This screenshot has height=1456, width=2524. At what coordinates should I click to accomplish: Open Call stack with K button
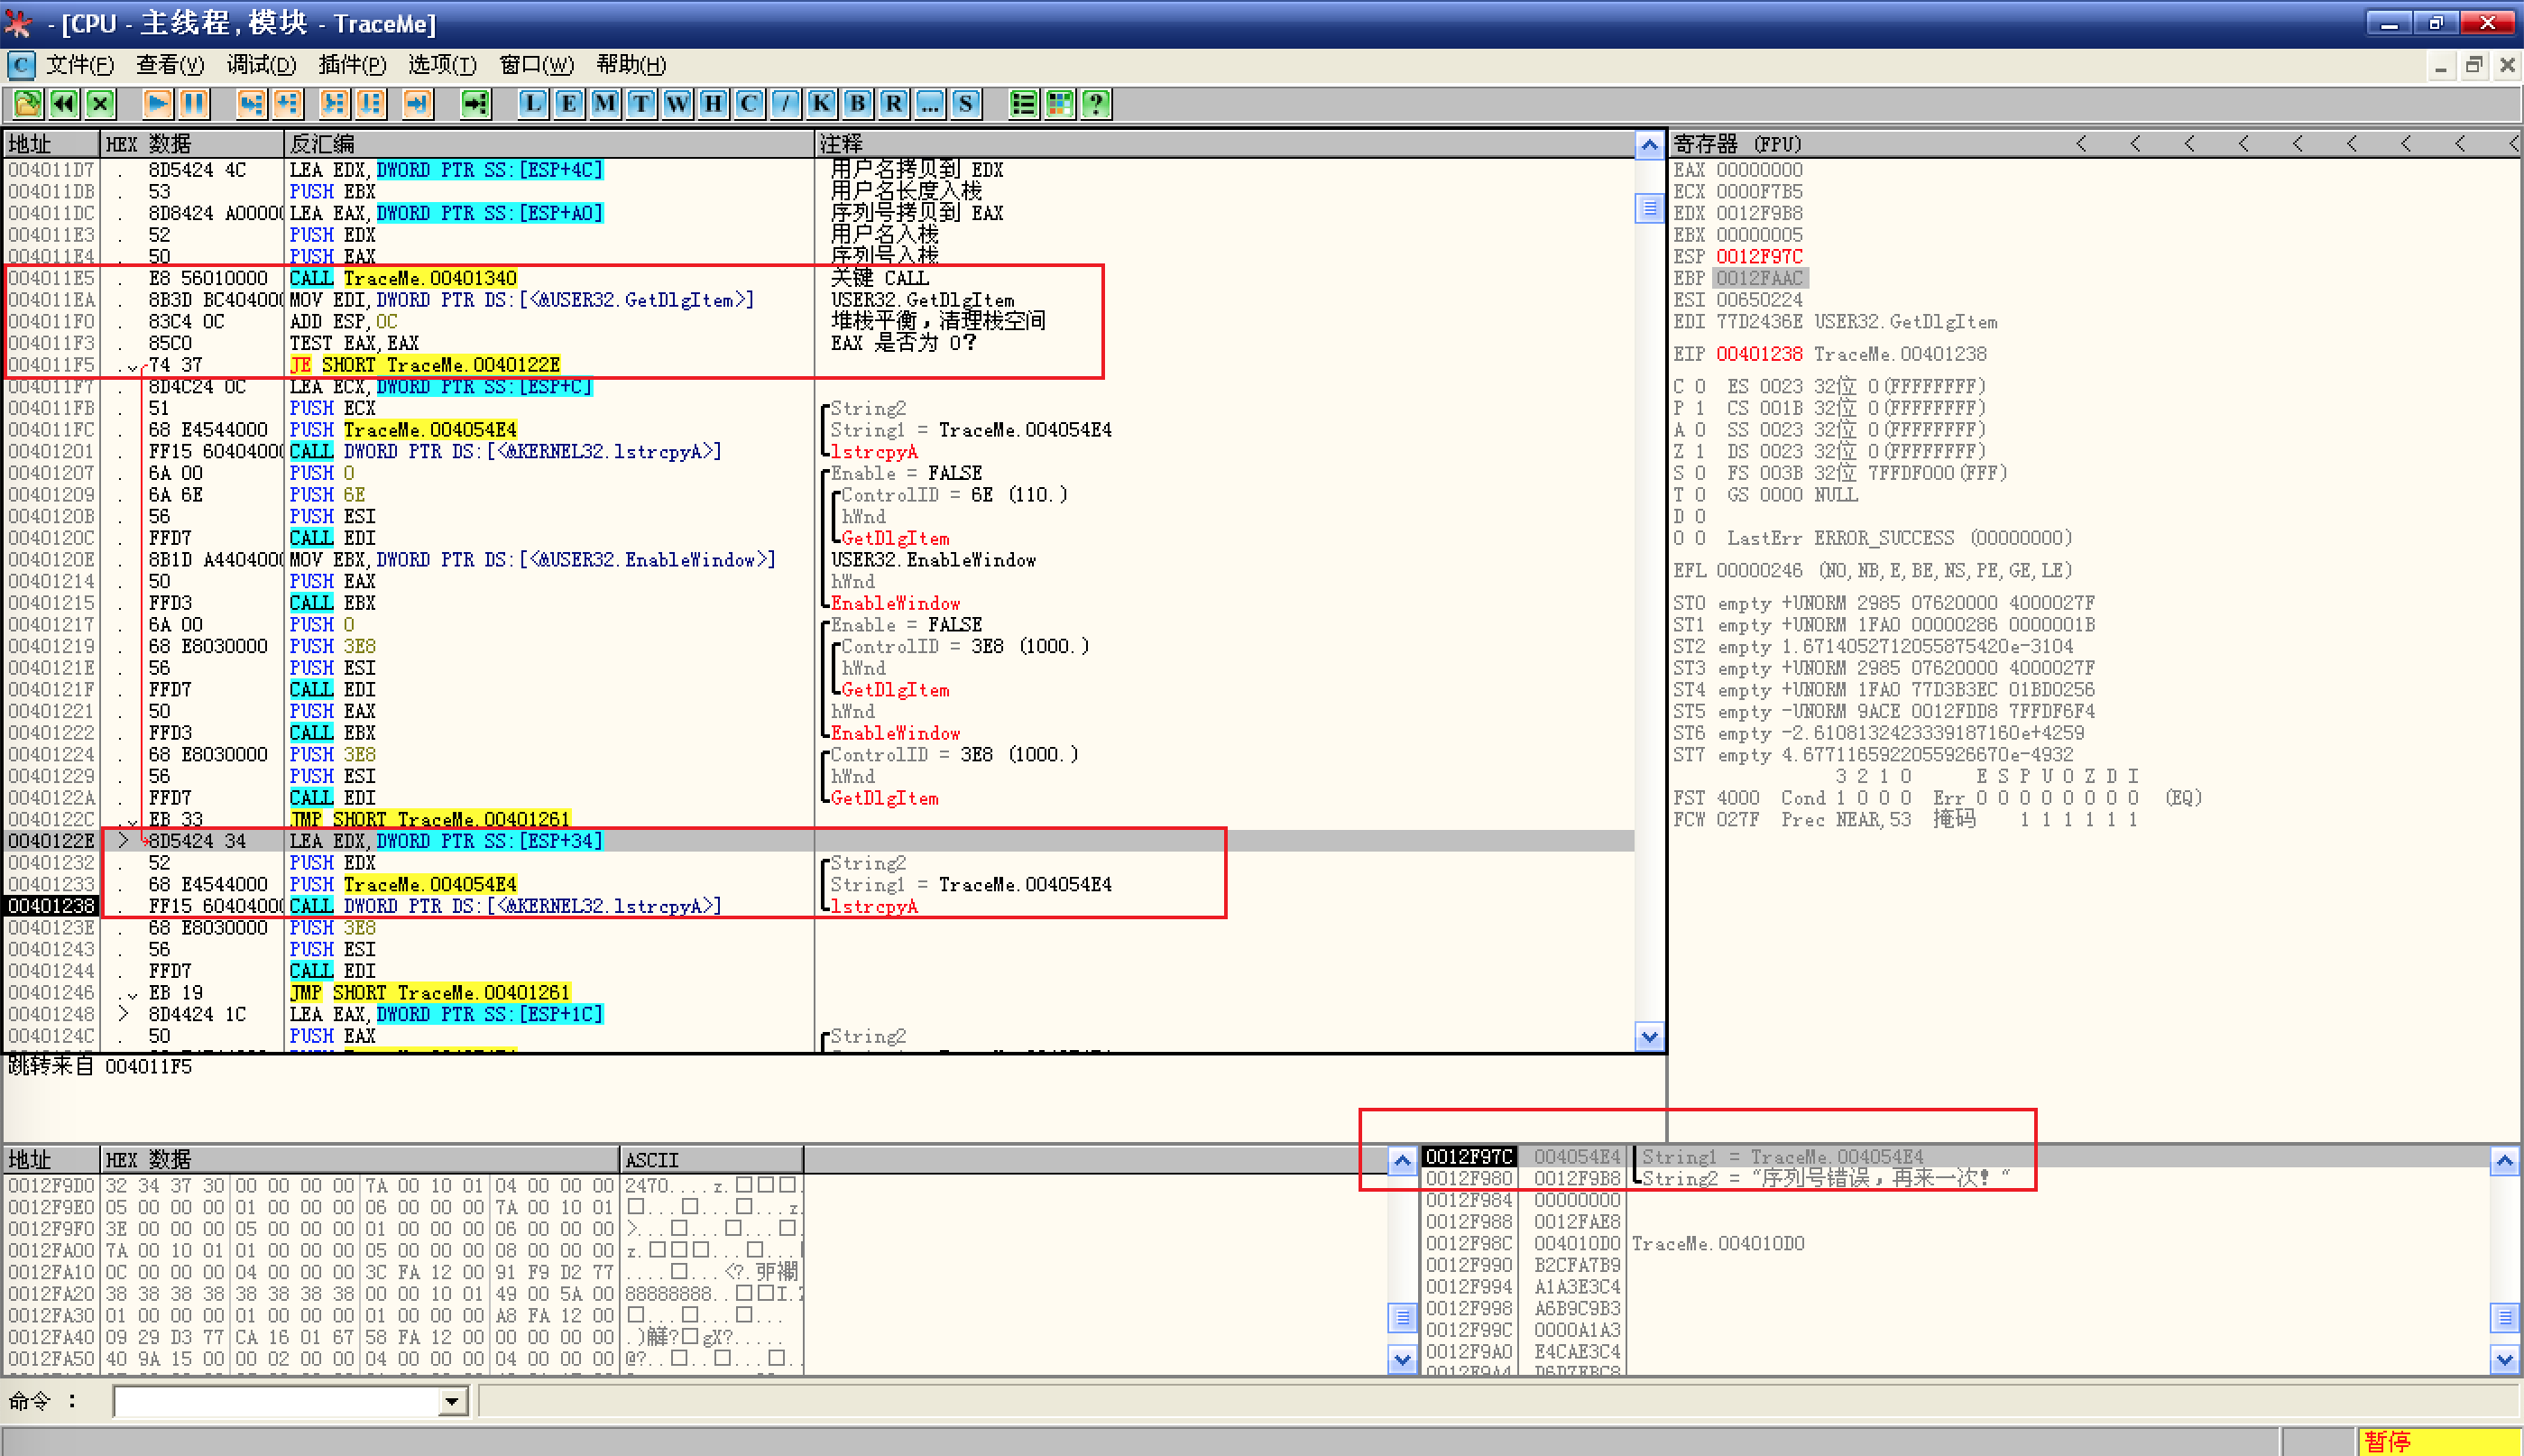821,103
